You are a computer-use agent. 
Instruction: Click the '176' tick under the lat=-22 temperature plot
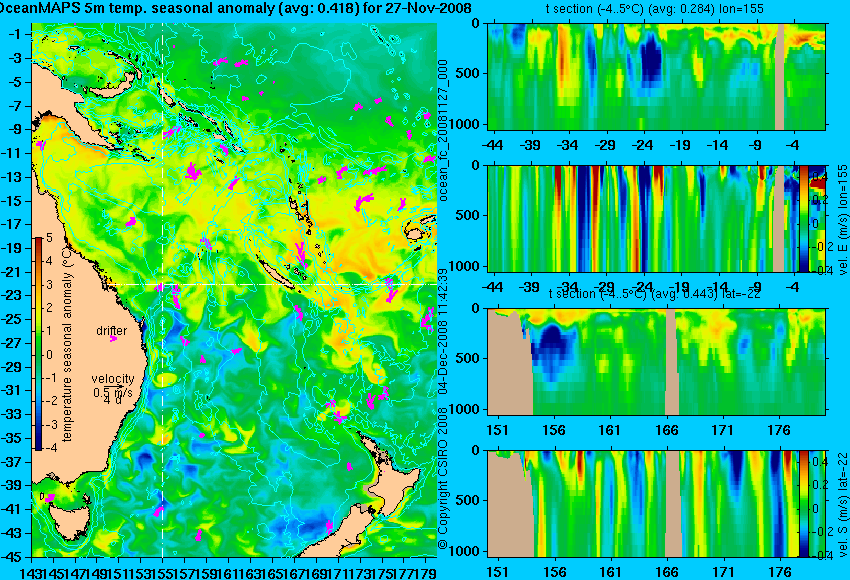[x=780, y=430]
